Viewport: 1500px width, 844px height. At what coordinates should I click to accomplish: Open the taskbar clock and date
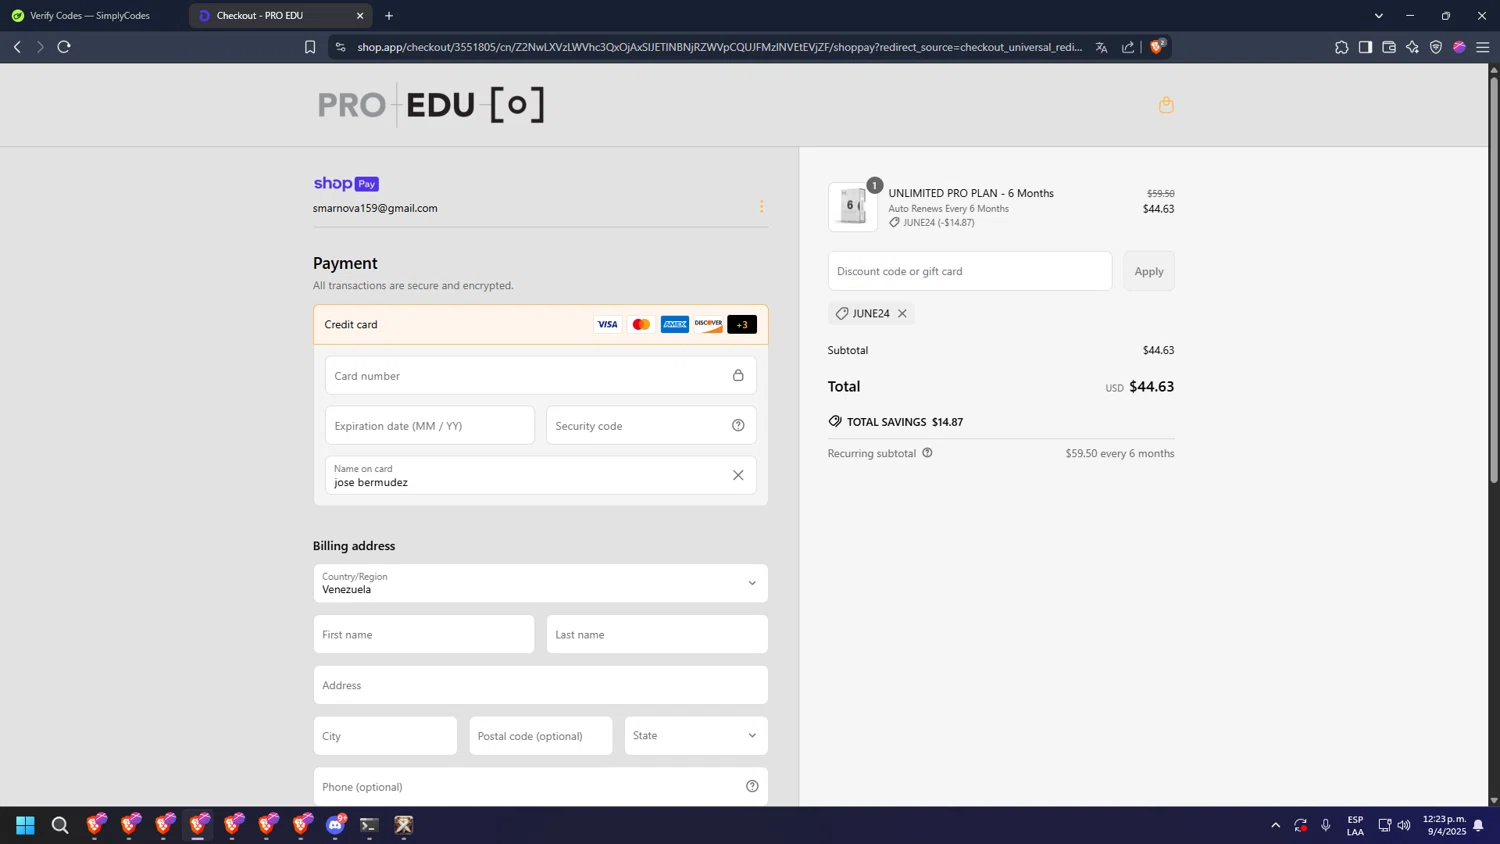1444,825
